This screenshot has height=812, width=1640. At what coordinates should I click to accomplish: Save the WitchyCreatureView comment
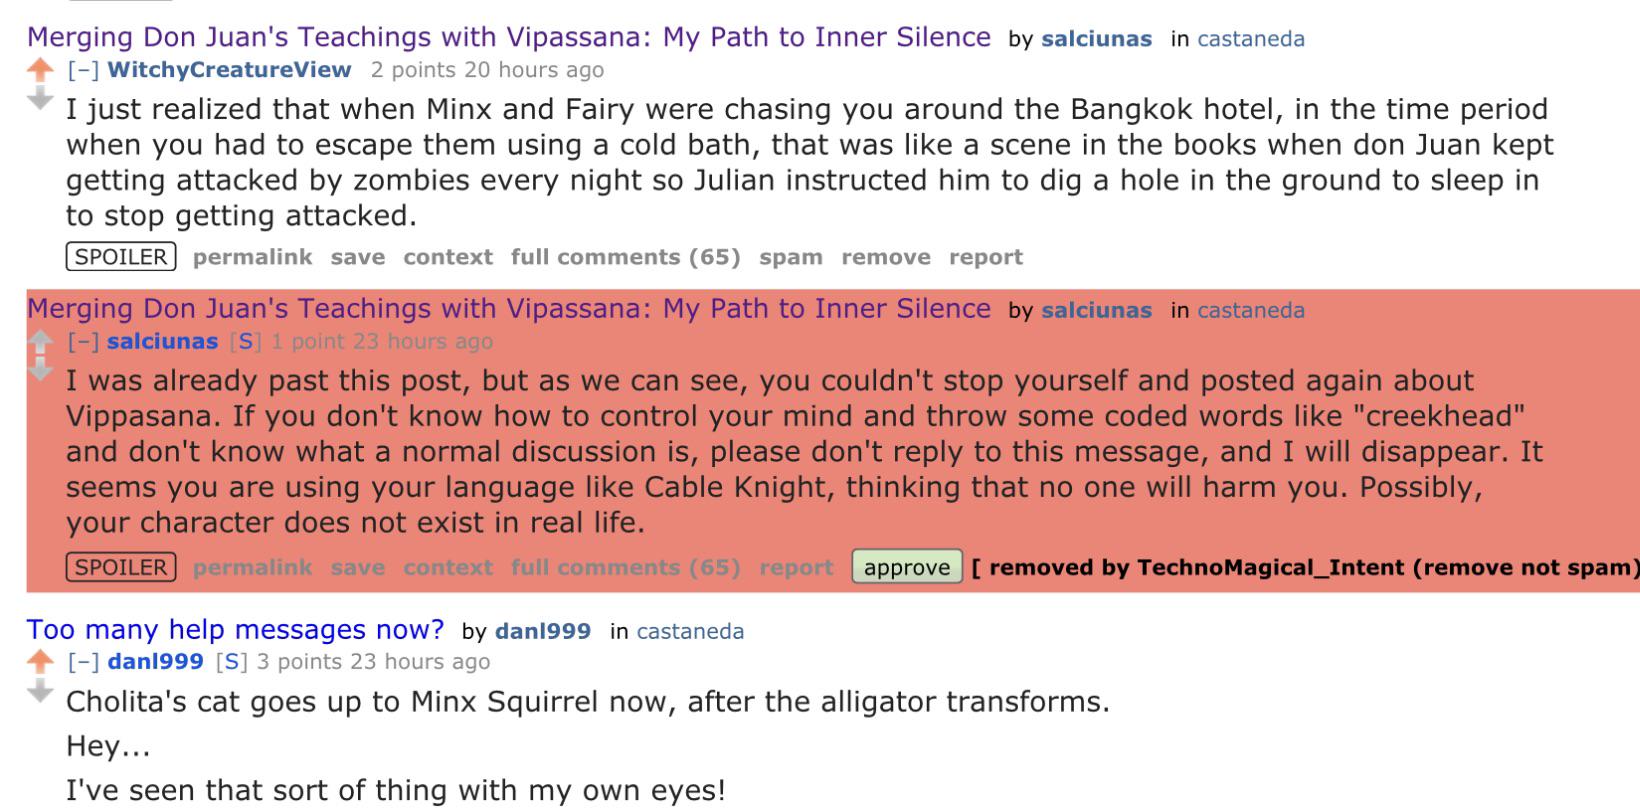pyautogui.click(x=357, y=257)
